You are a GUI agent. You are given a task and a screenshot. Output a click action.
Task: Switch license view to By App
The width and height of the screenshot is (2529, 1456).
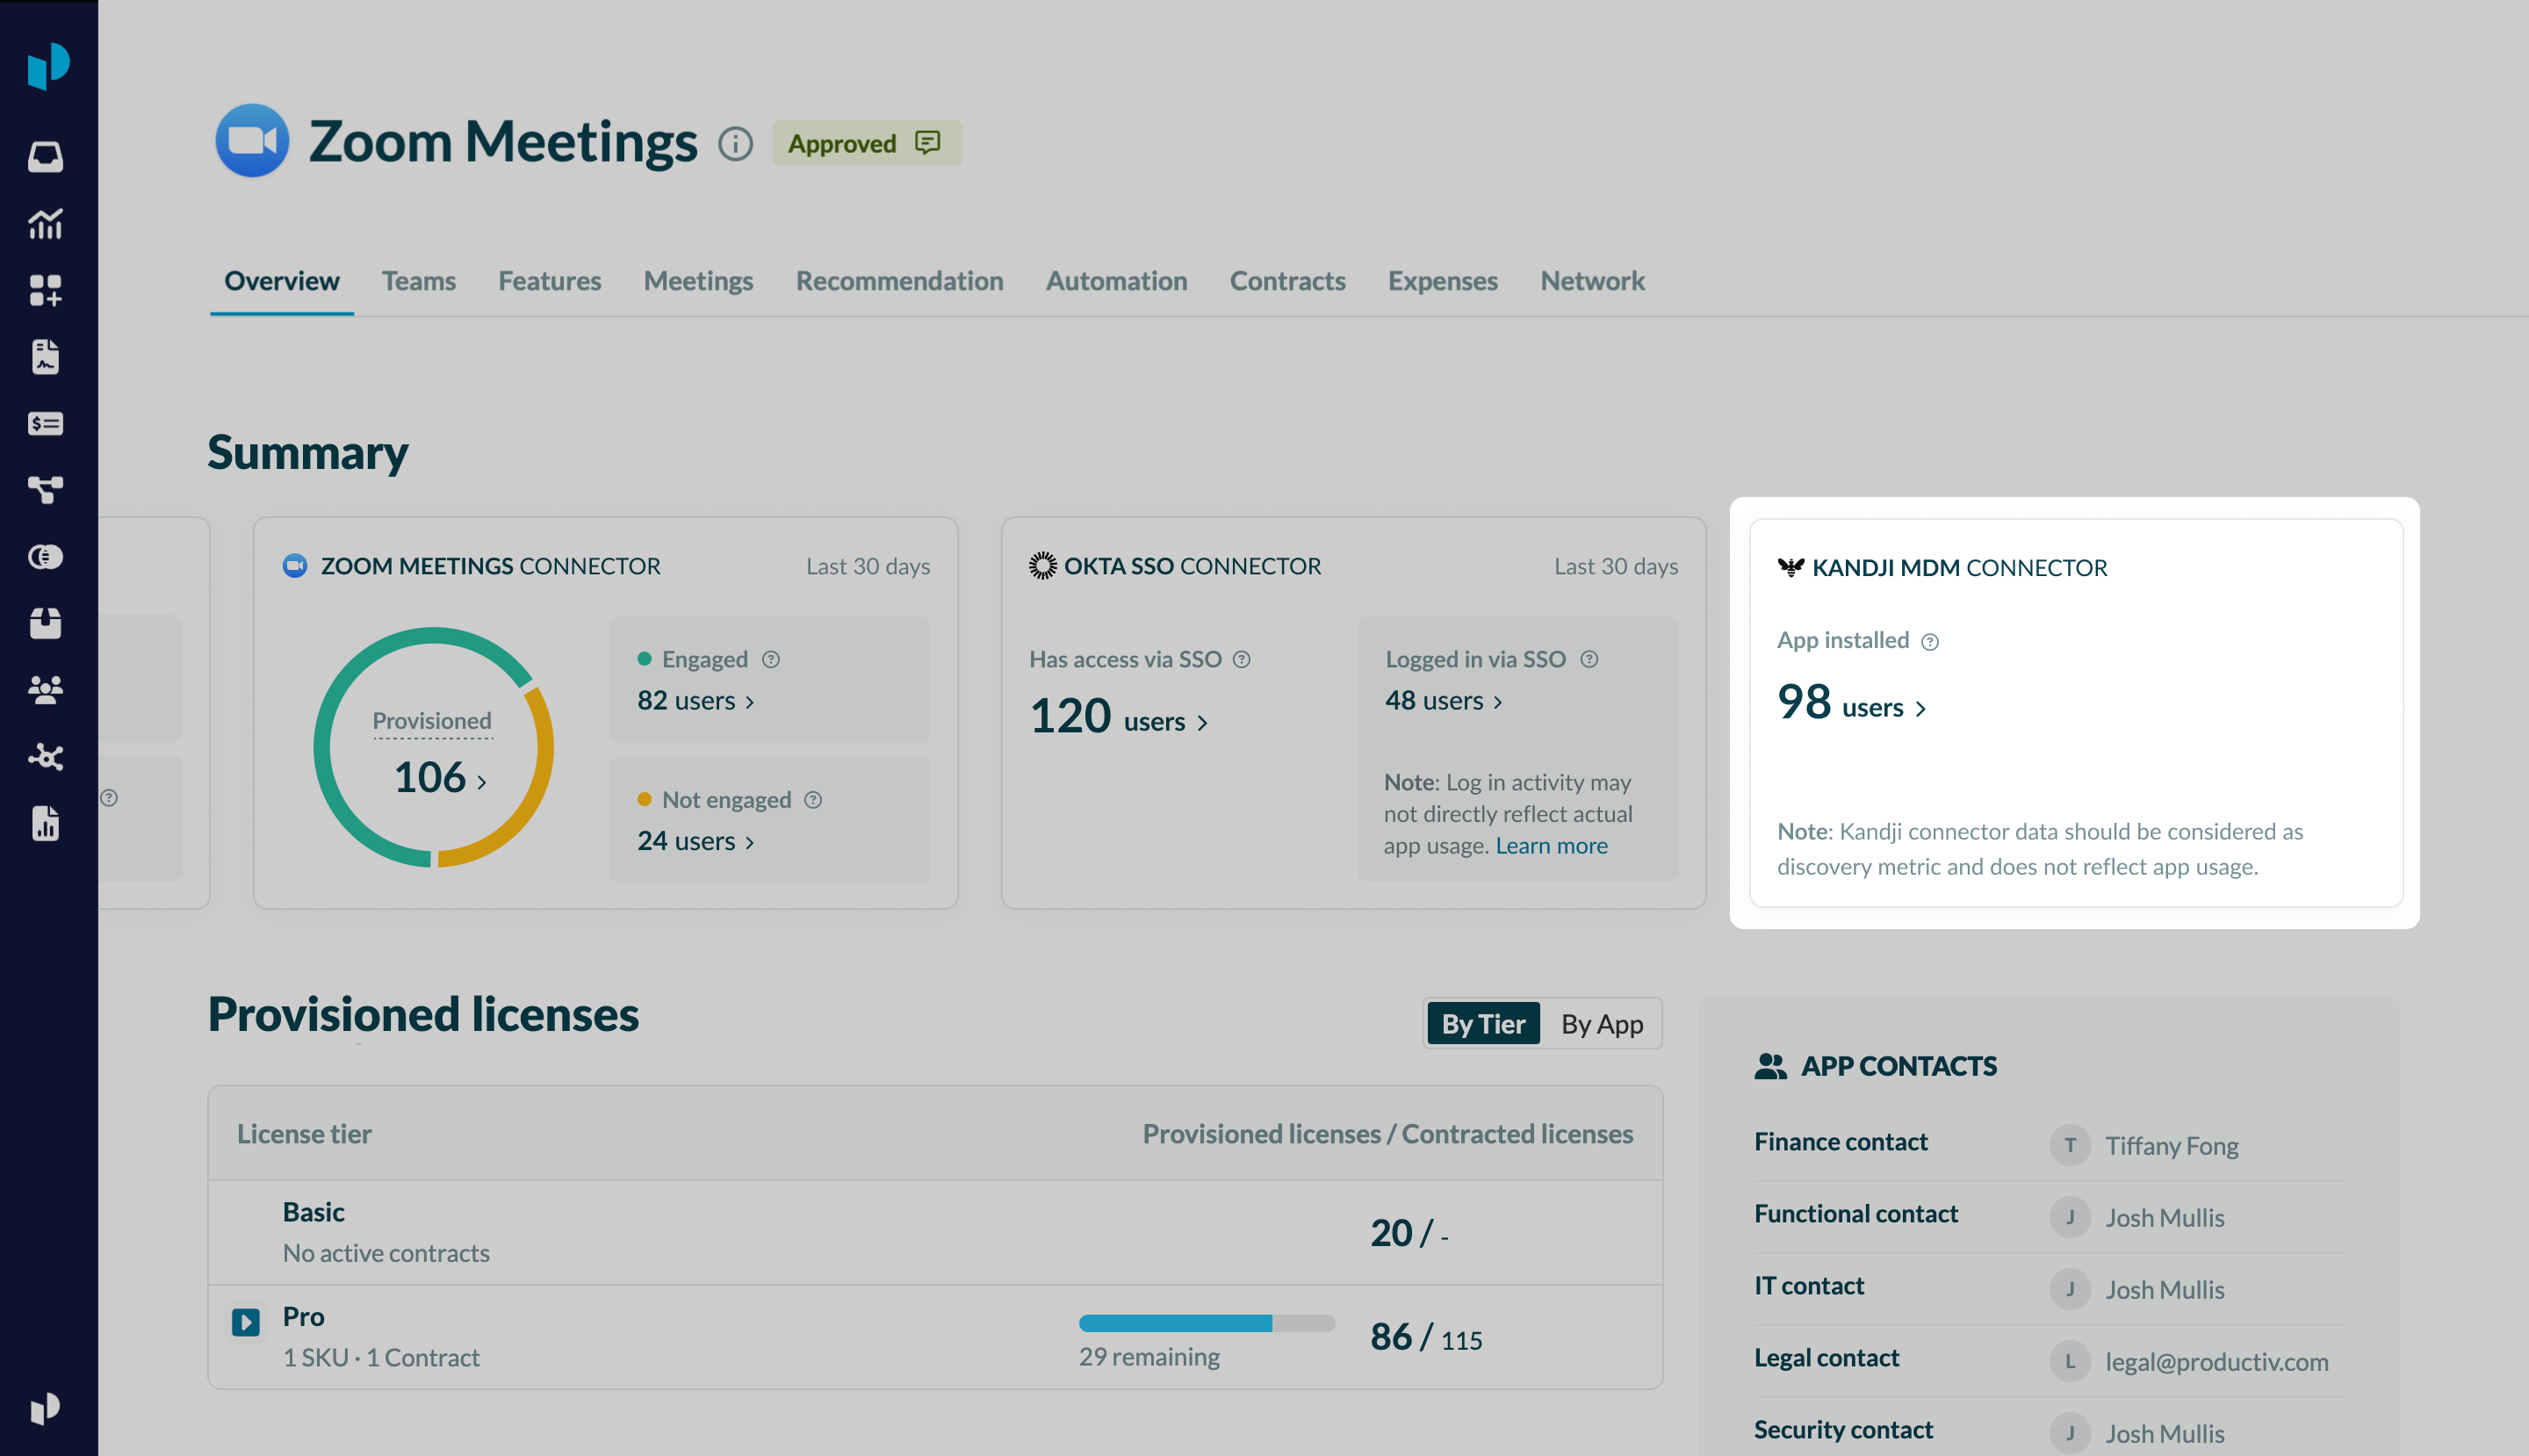point(1601,1024)
